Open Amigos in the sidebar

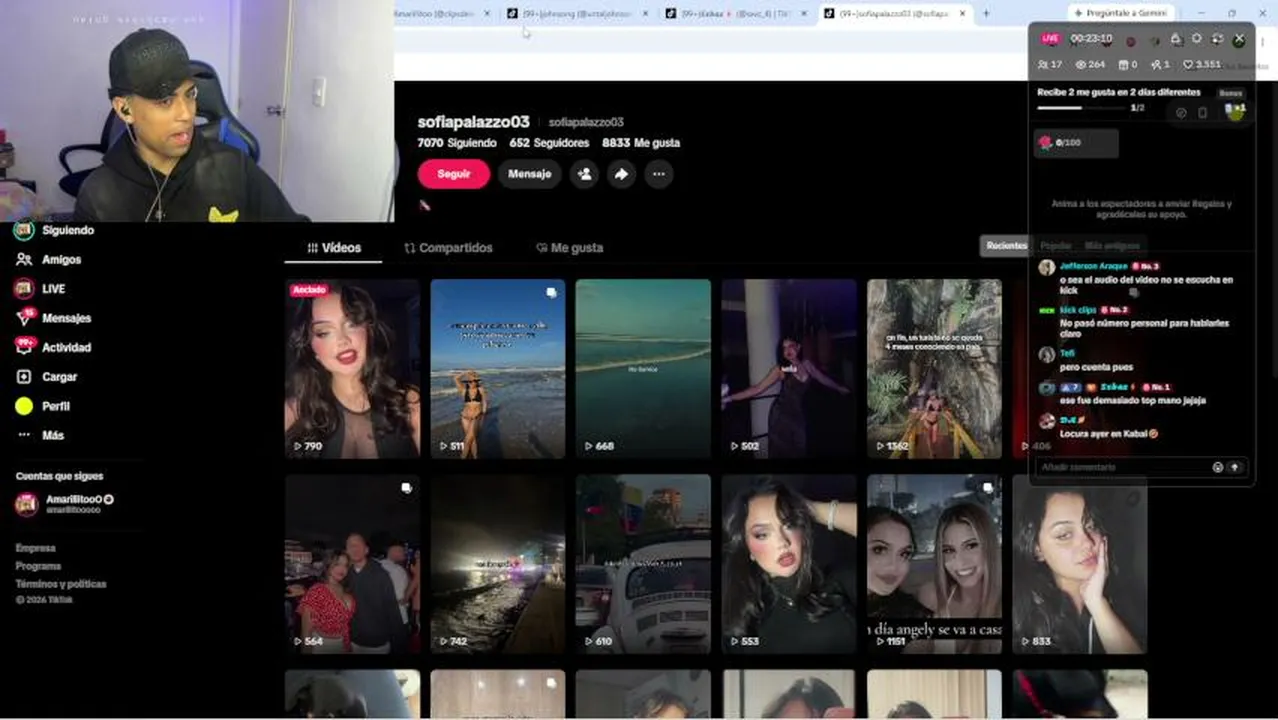tap(49, 259)
